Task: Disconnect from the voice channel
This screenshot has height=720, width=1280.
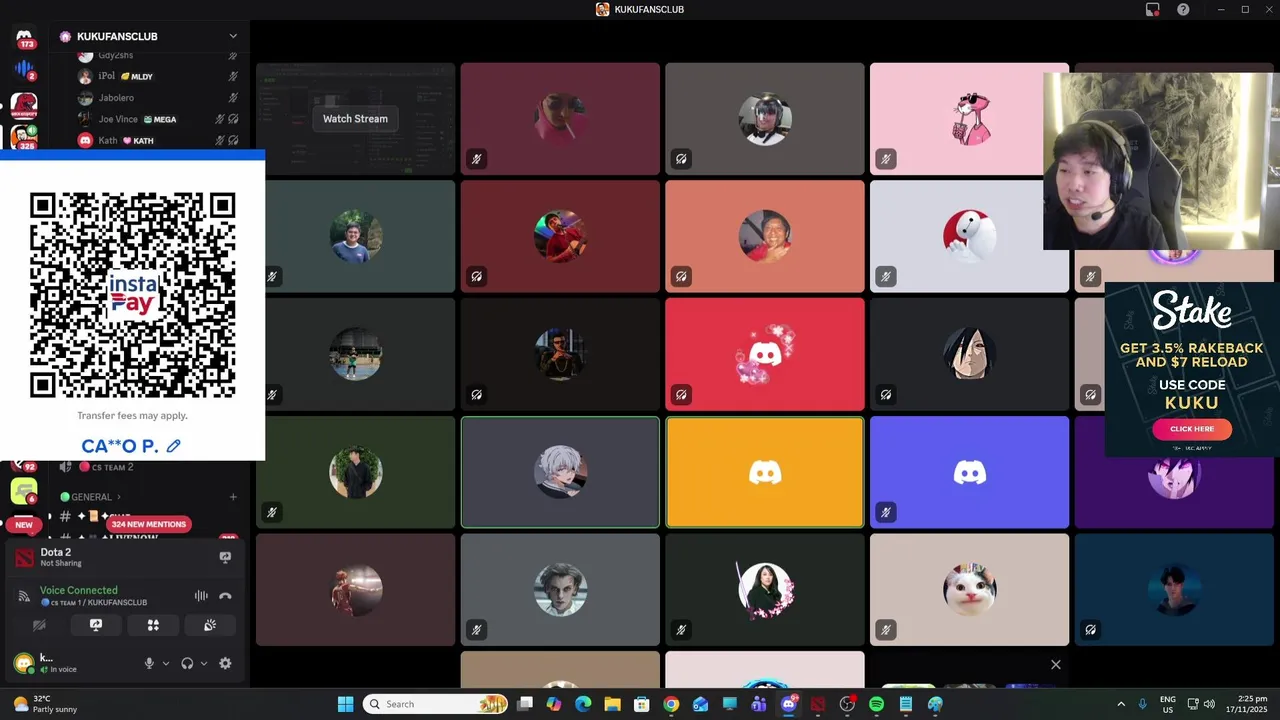Action: (x=225, y=596)
